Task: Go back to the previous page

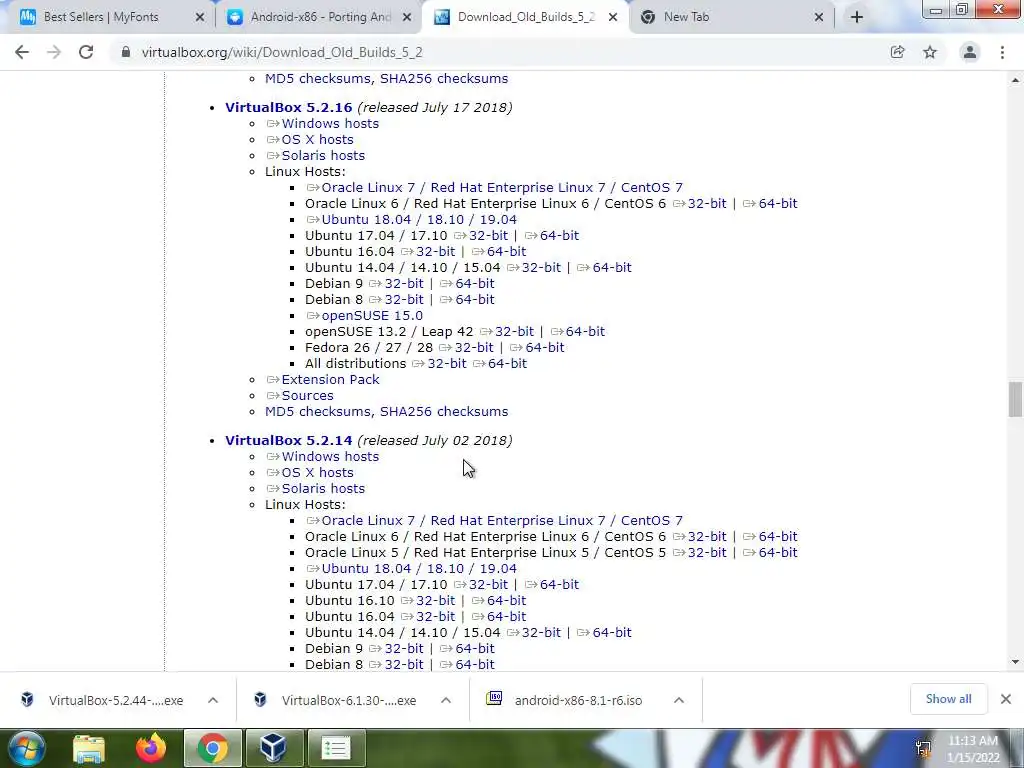Action: pos(22,52)
